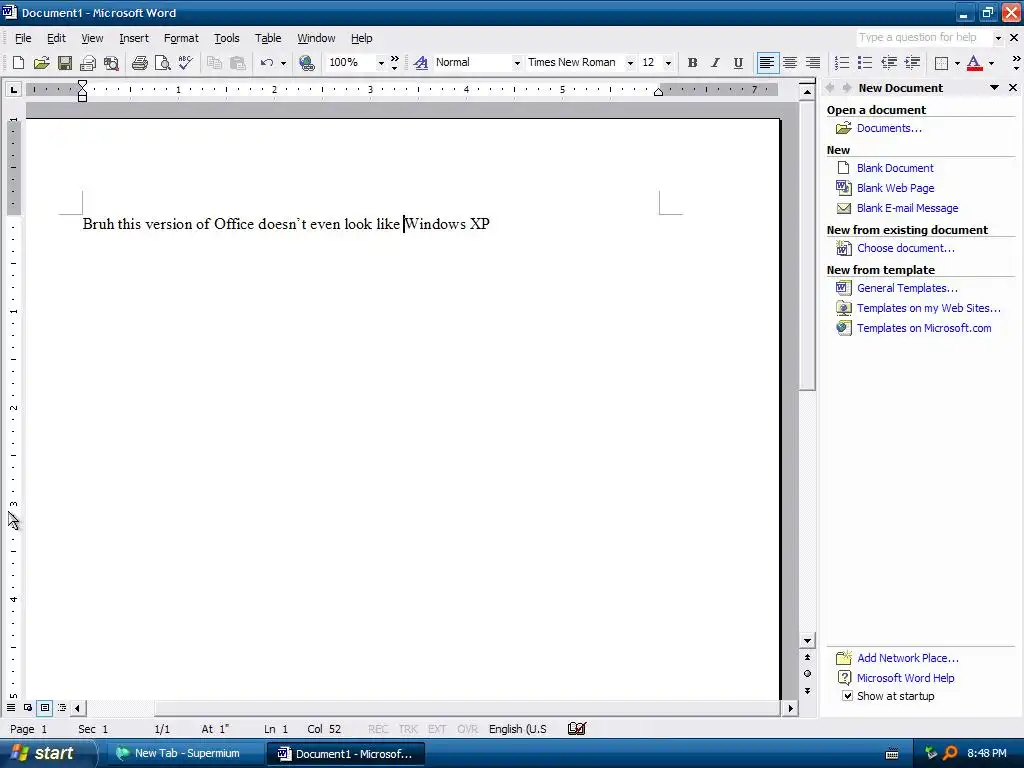Increase the paragraph indent
1024x768 pixels.
tap(912, 63)
